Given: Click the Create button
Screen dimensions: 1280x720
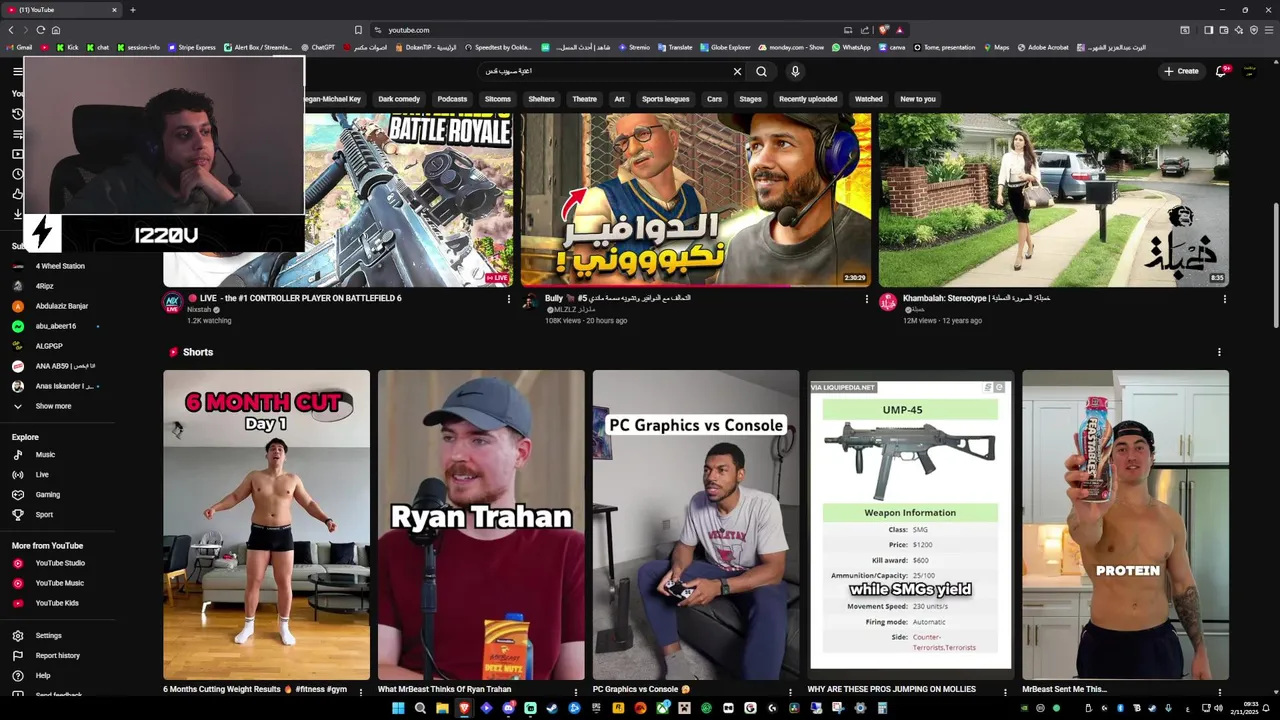Looking at the screenshot, I should [1181, 71].
